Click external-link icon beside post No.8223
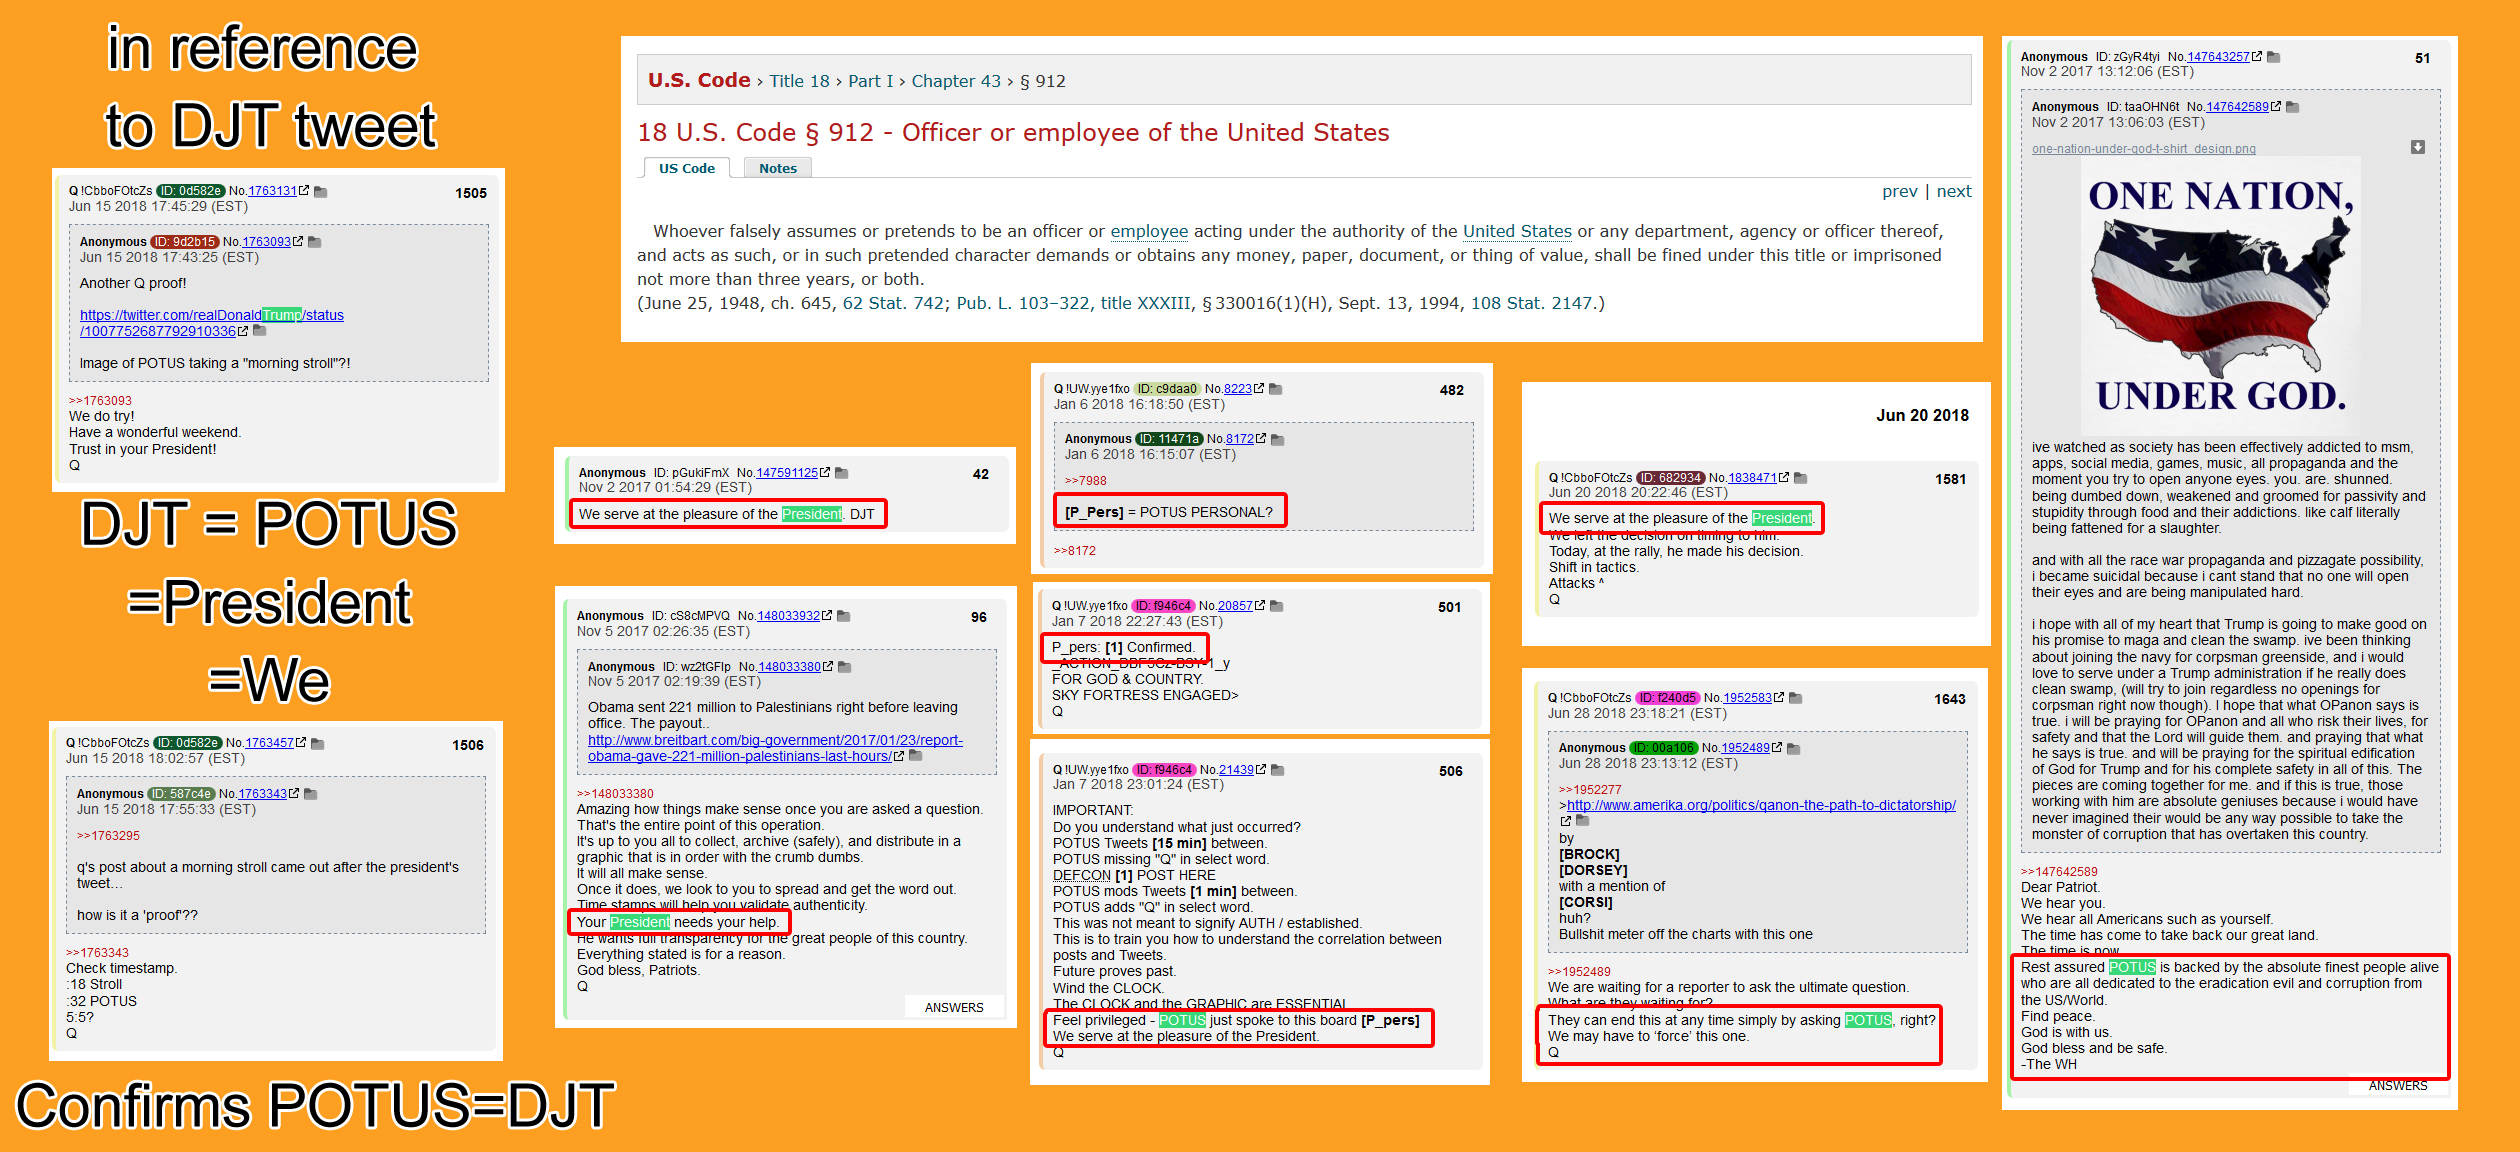The image size is (2520, 1152). pos(1259,389)
